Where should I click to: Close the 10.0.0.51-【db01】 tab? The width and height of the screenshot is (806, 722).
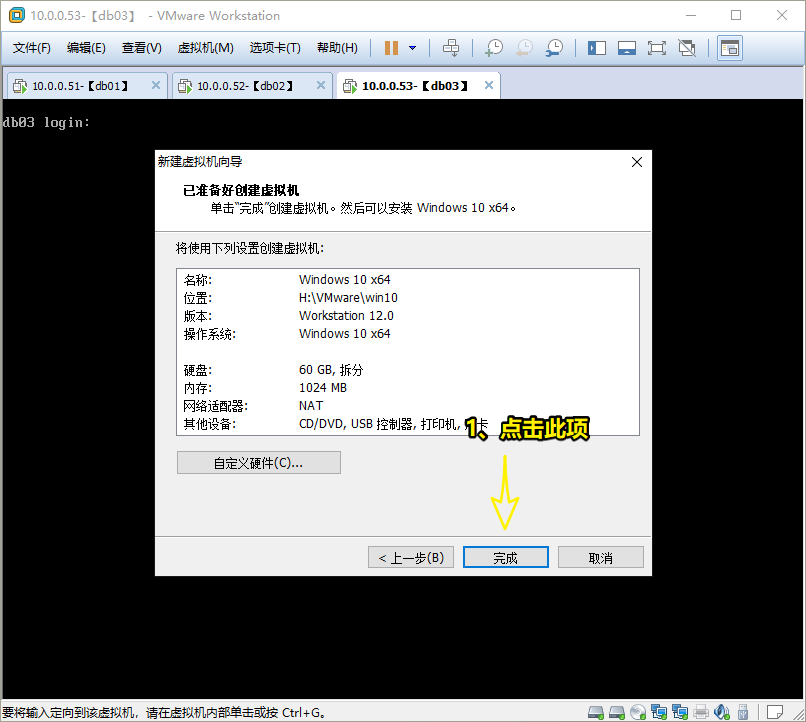(156, 85)
